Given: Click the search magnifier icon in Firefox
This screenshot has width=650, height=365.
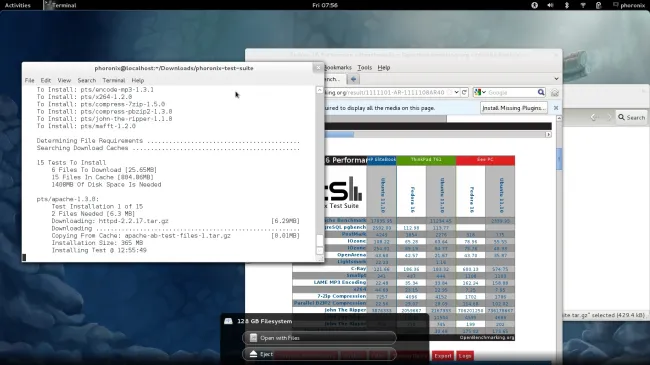Looking at the screenshot, I should pos(541,92).
